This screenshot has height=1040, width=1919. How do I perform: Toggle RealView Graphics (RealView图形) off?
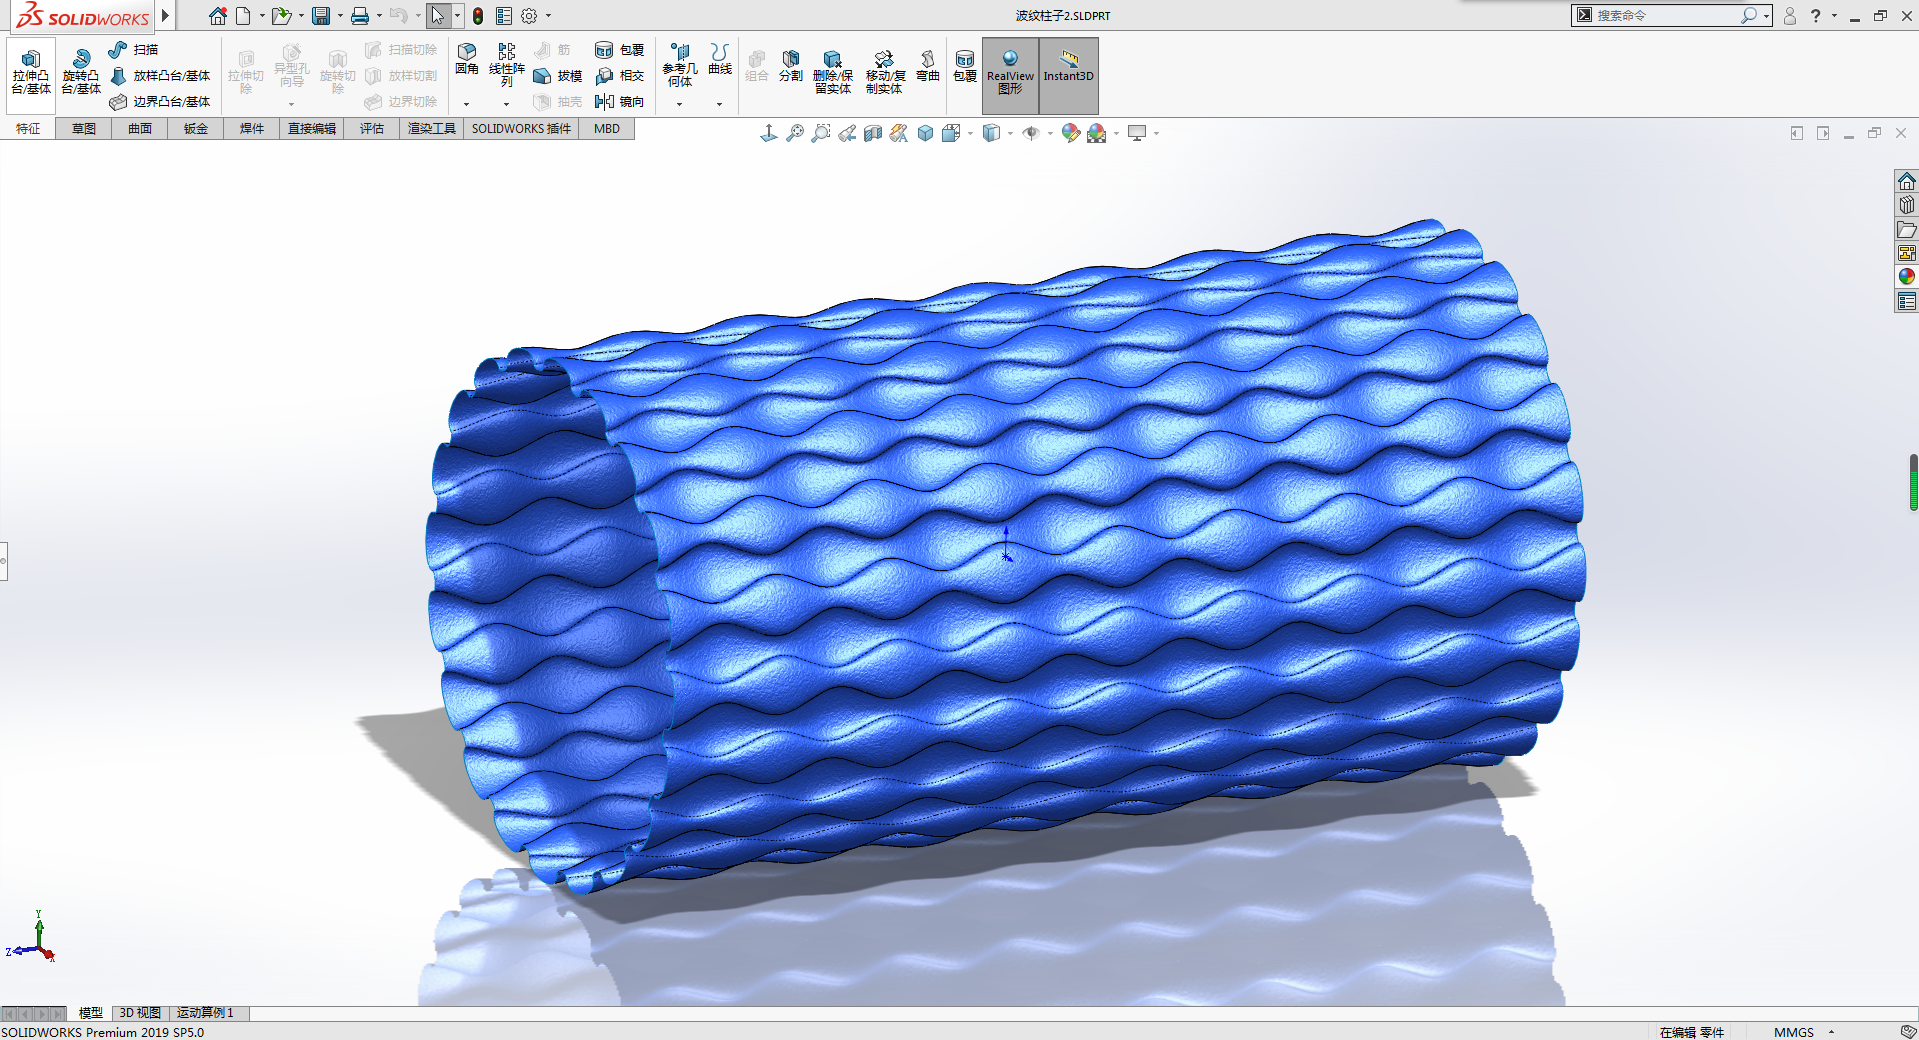coord(1010,75)
